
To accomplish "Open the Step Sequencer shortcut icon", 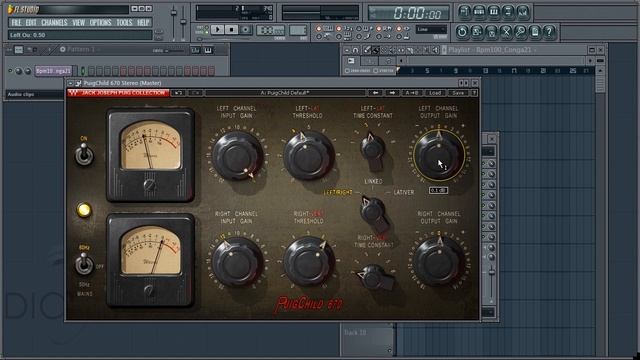I will click(x=479, y=11).
